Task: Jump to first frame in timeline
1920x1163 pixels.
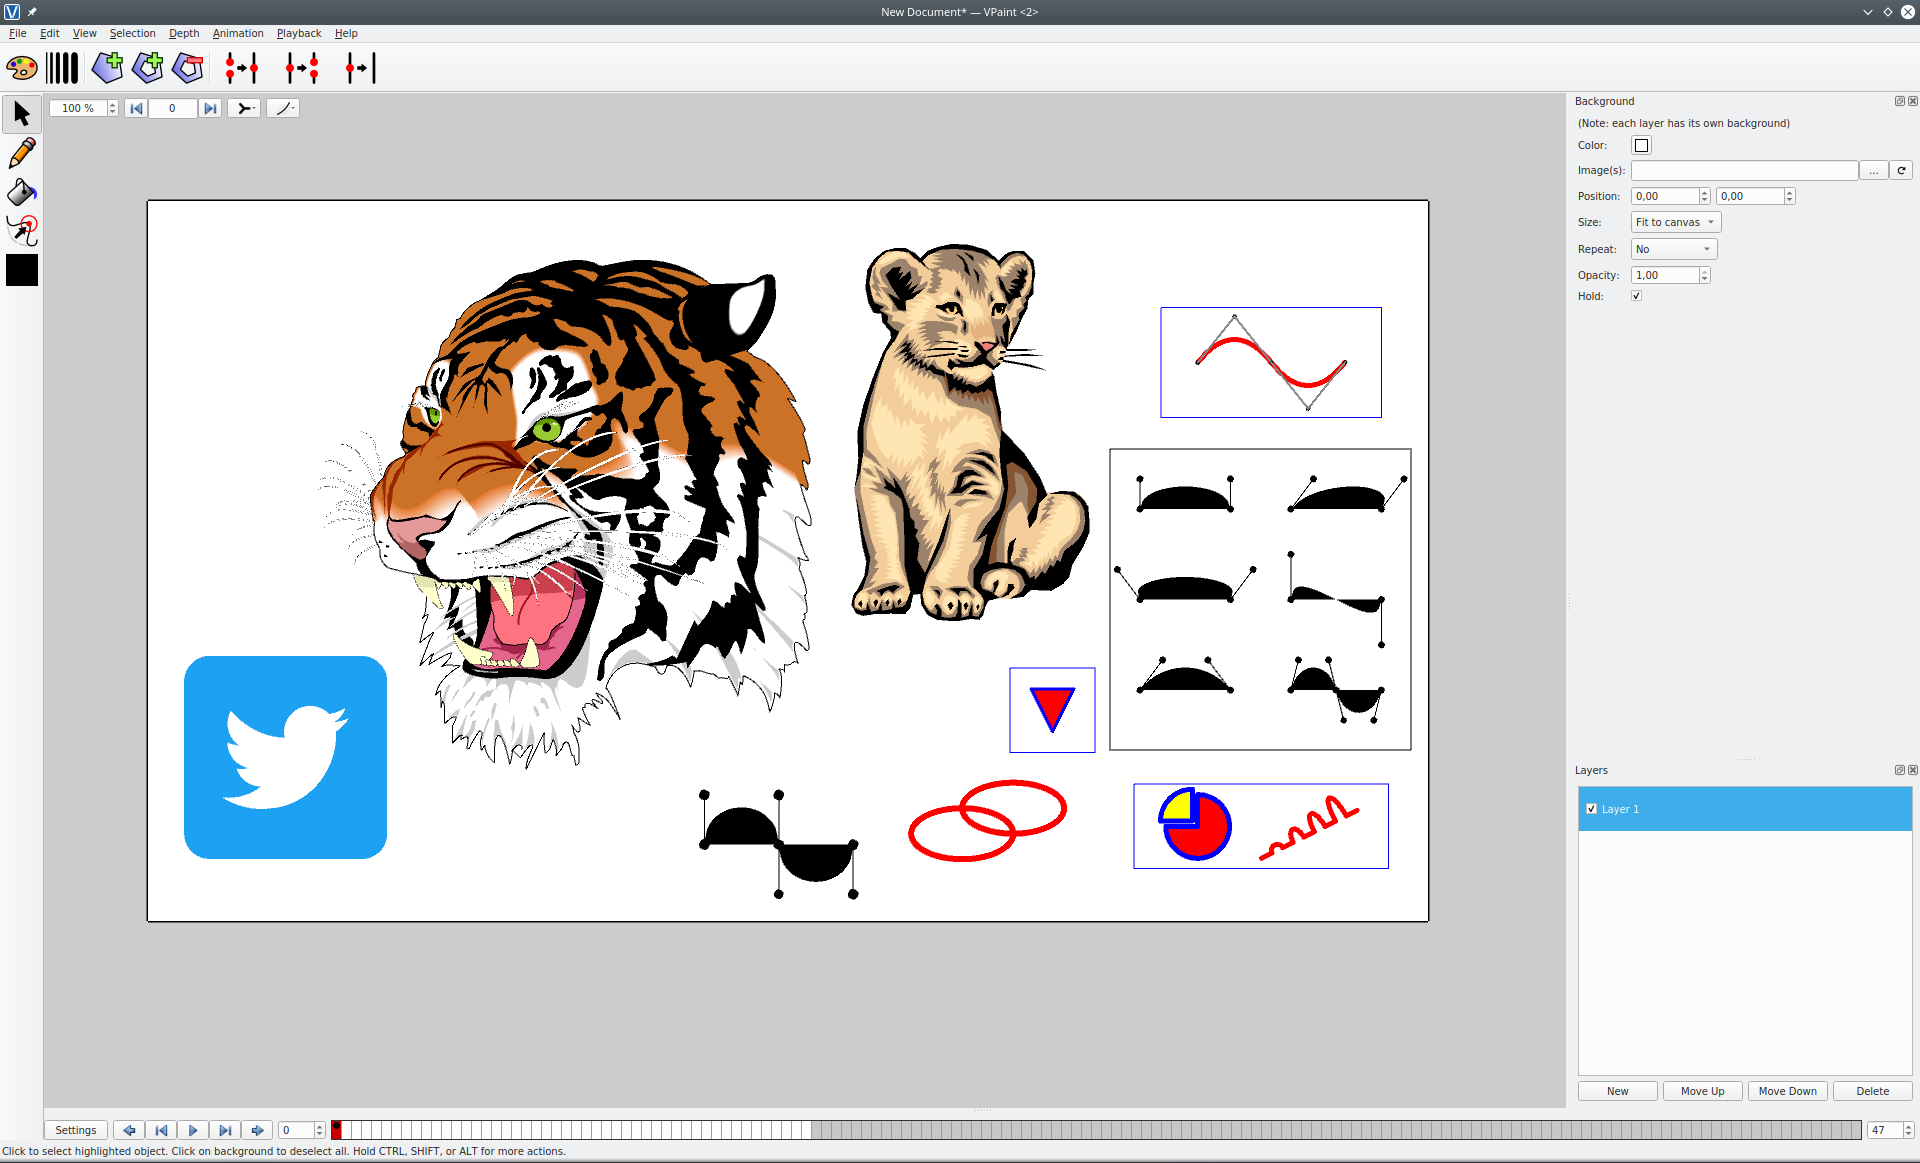Action: click(161, 1130)
